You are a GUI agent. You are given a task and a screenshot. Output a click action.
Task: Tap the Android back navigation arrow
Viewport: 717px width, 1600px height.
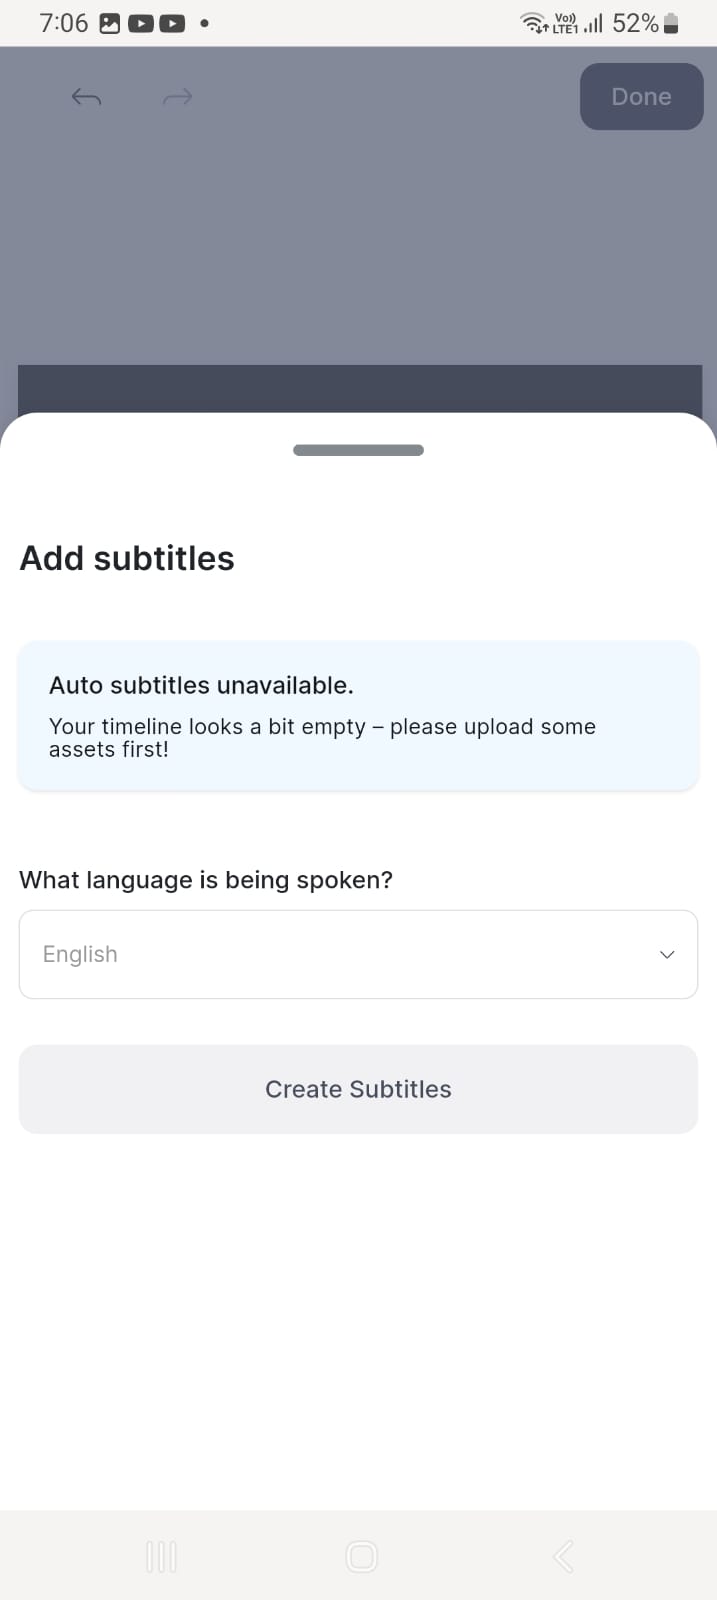tap(563, 1556)
